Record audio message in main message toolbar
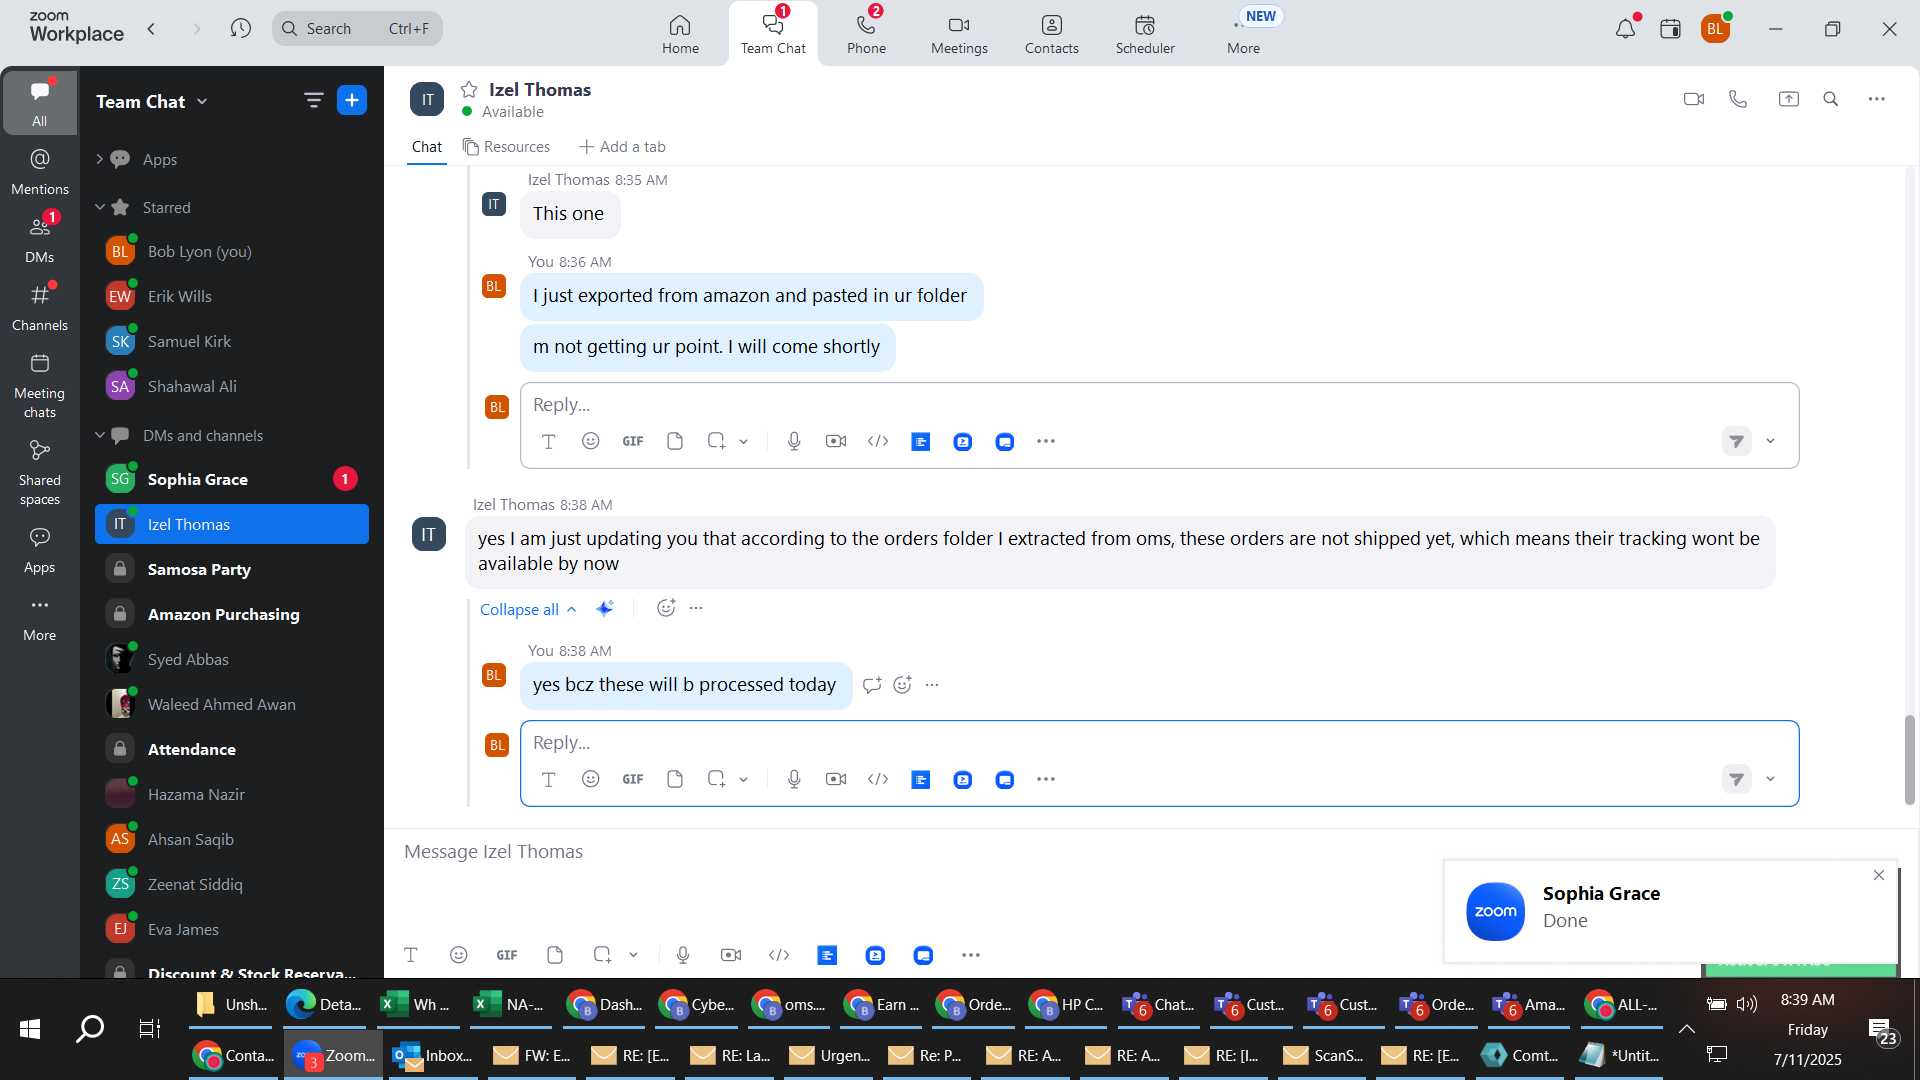Viewport: 1920px width, 1080px height. (x=683, y=955)
